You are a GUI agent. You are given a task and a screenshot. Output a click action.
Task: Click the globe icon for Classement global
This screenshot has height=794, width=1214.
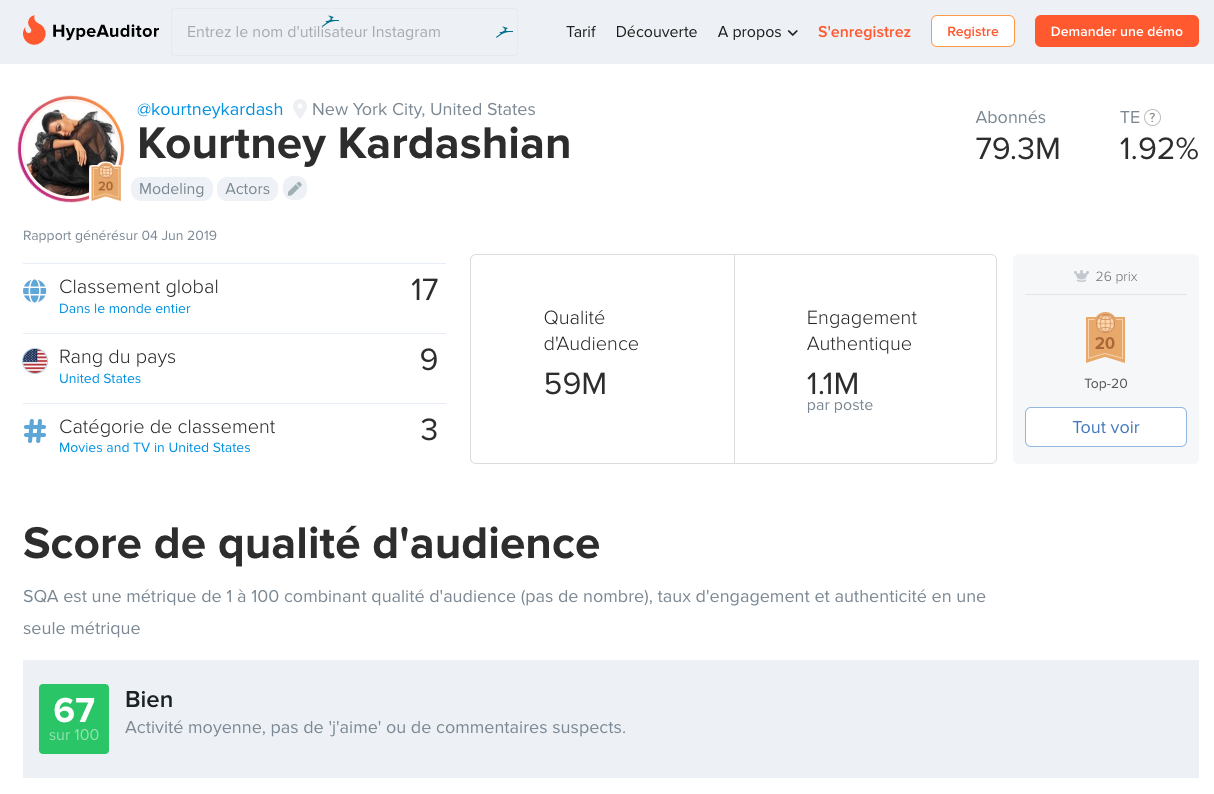click(x=35, y=292)
